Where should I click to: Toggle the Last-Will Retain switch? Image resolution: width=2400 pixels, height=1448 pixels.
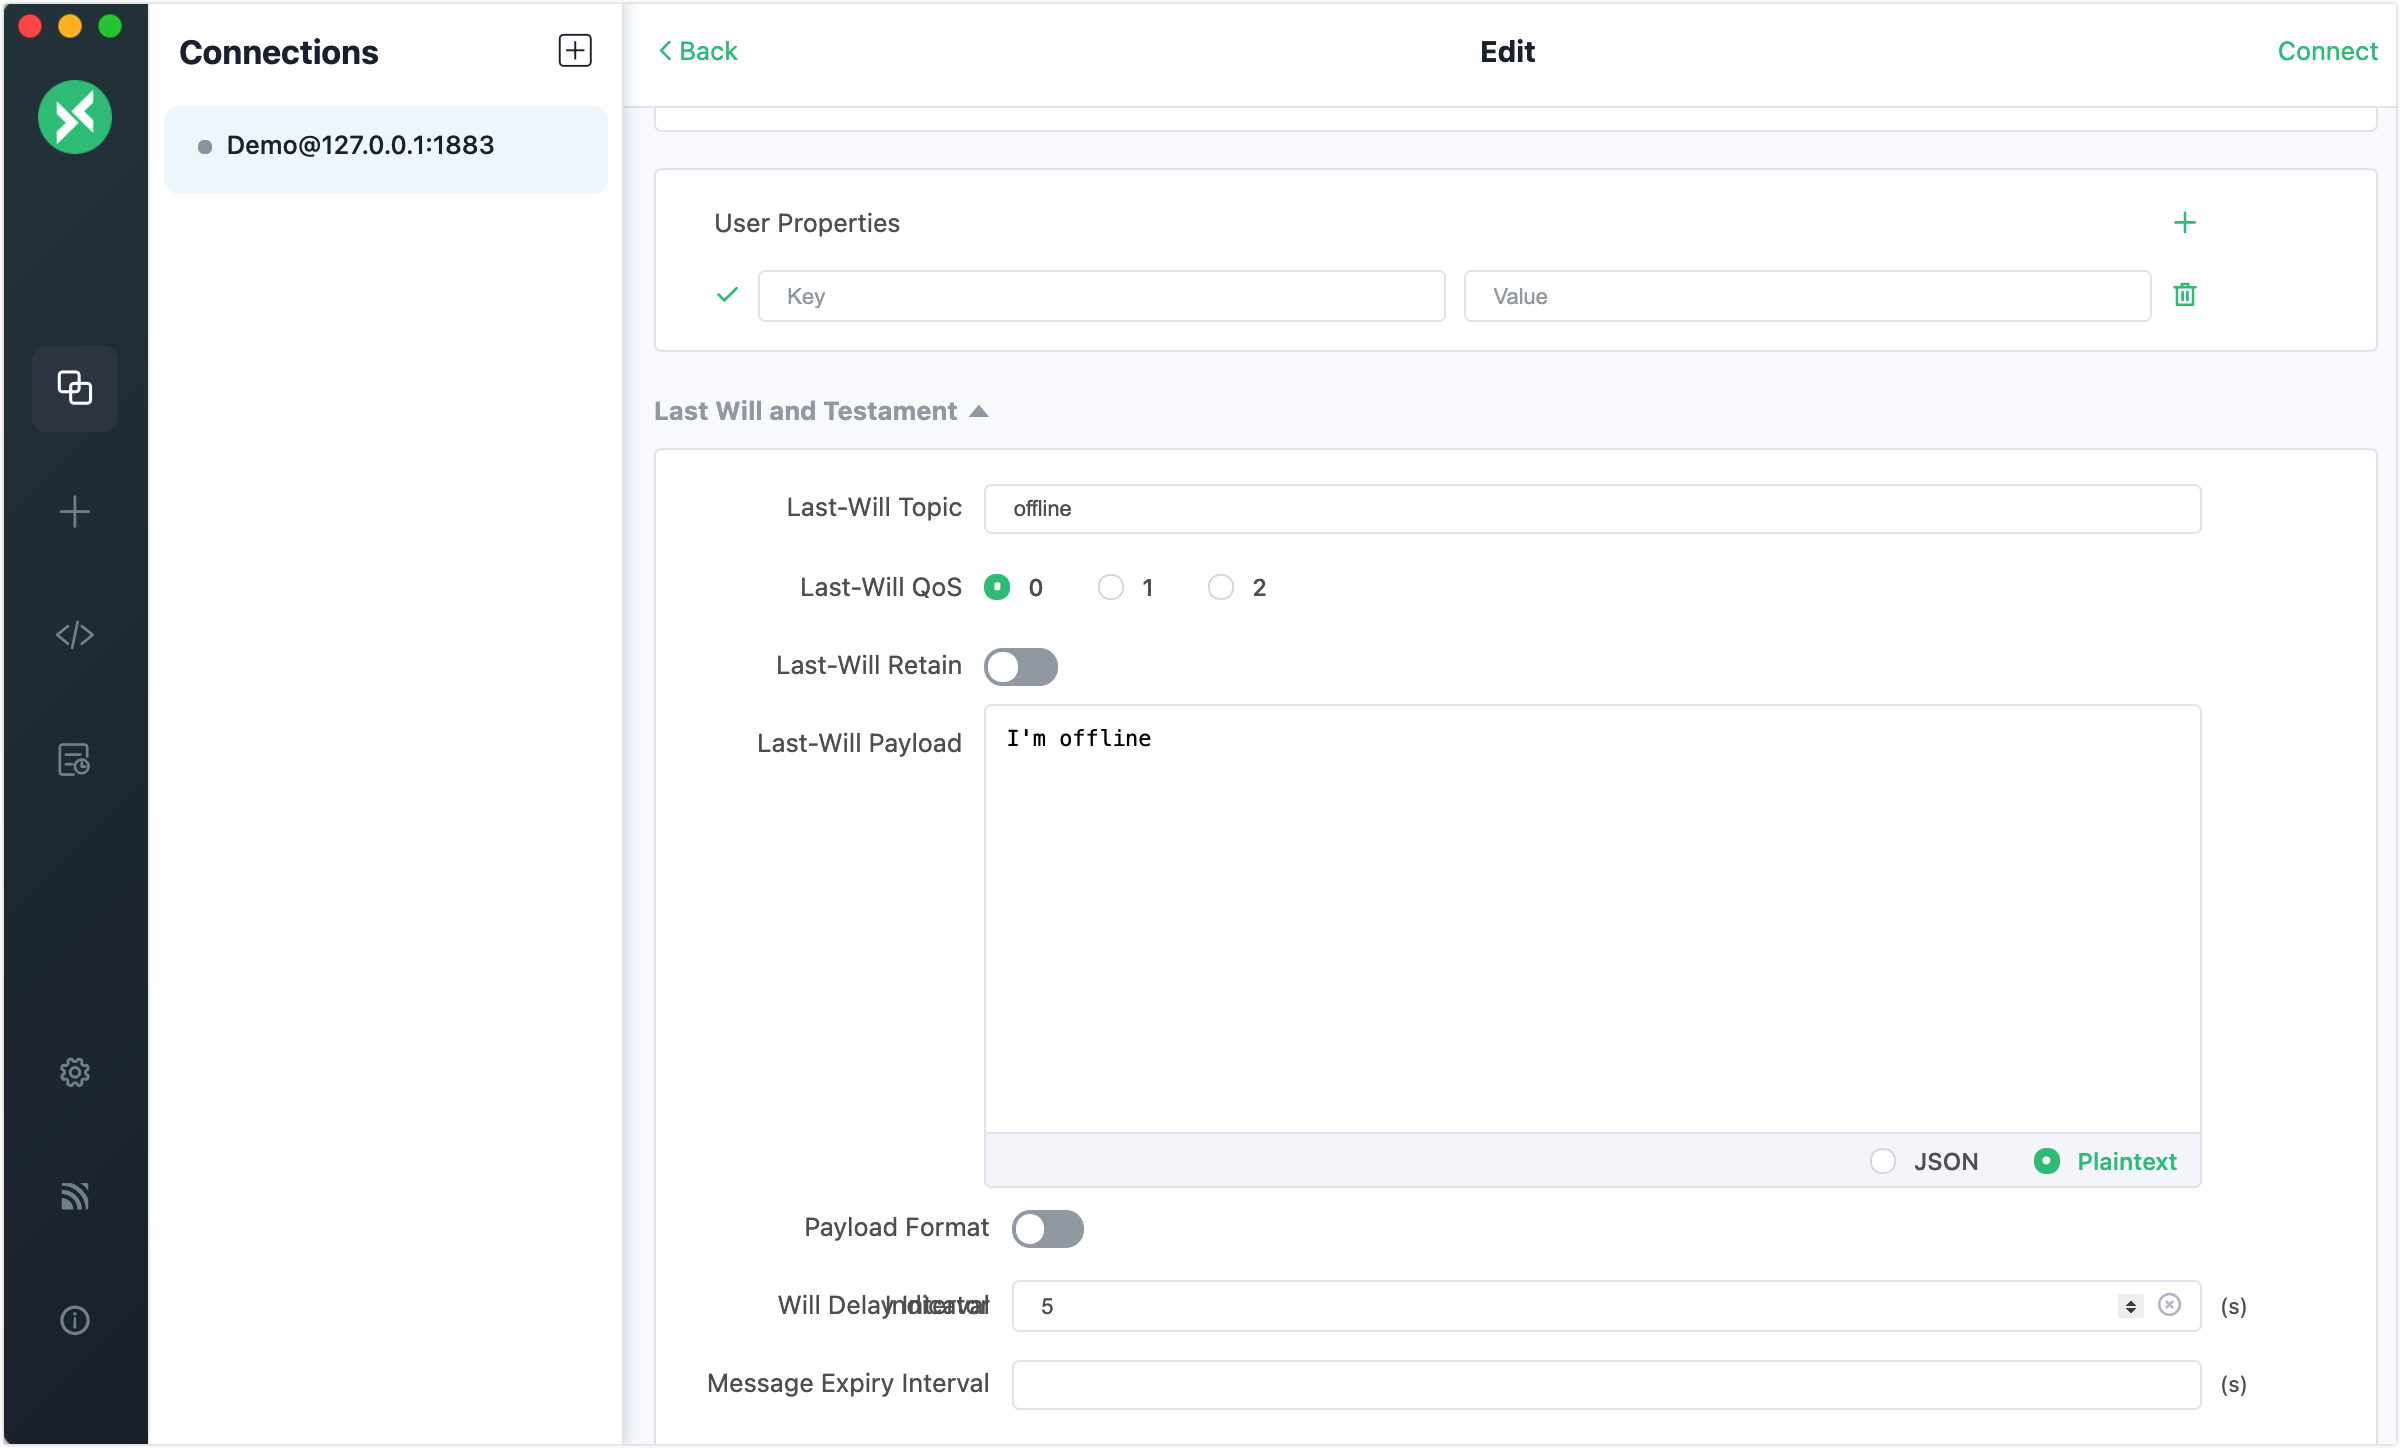1021,666
